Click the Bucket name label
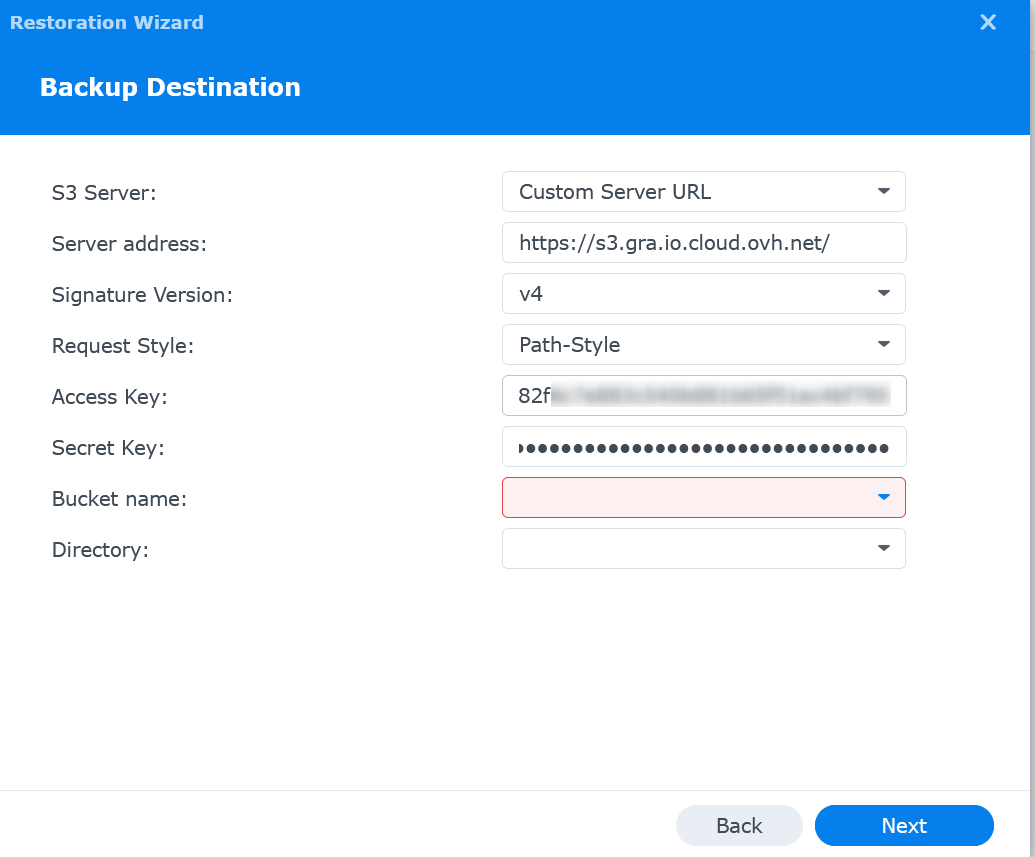This screenshot has width=1035, height=857. coord(119,499)
